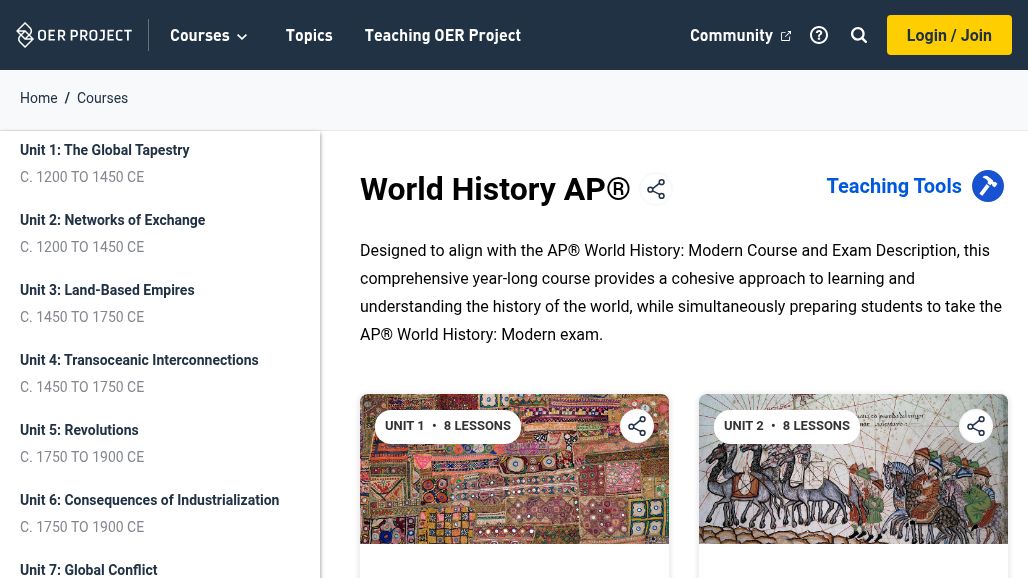Screen dimensions: 1028x578
Task: Click the UNIT 2 • 8 LESSONS badge
Action: (x=787, y=426)
